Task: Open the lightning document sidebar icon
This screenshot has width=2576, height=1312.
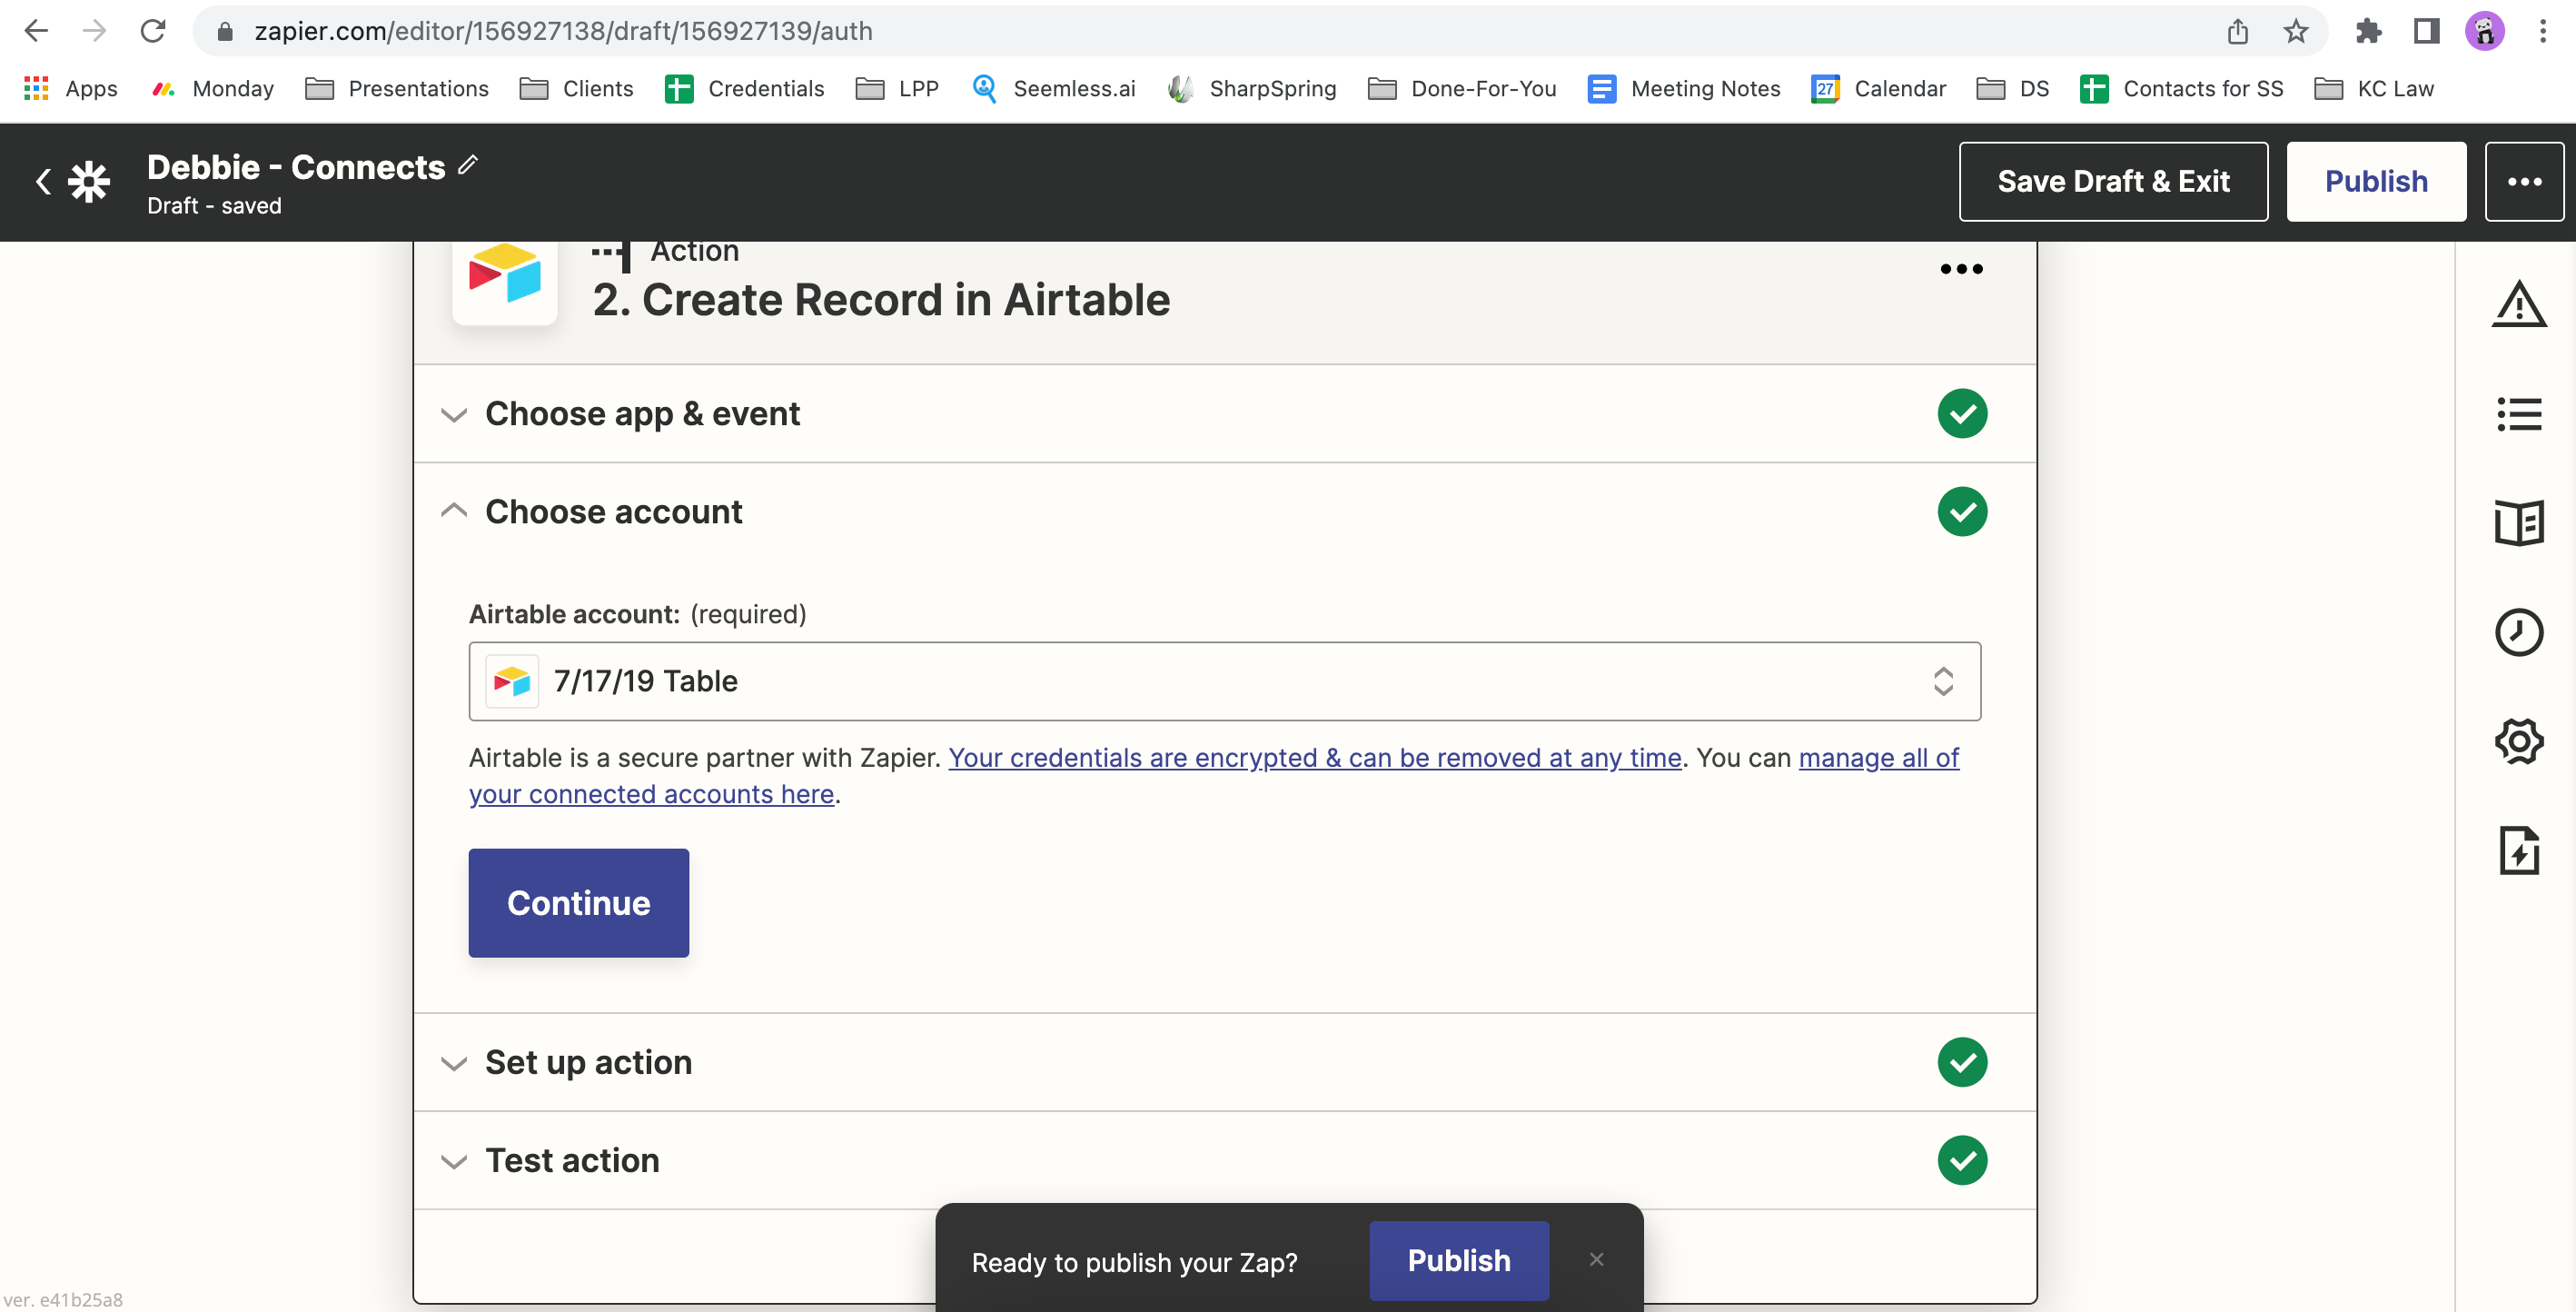Action: click(x=2518, y=851)
